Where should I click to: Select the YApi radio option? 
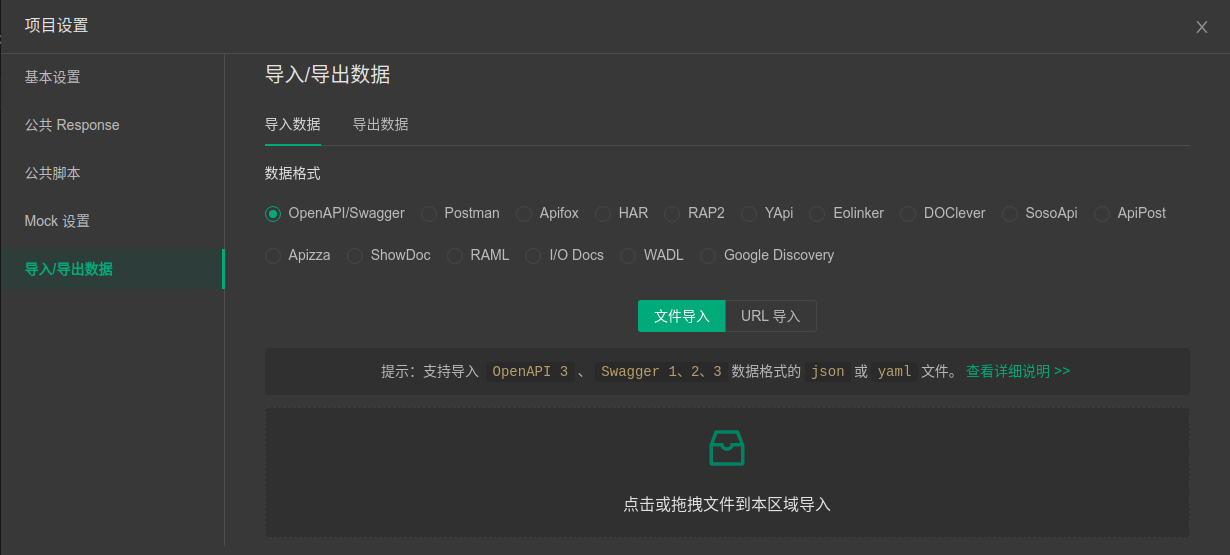pyautogui.click(x=749, y=213)
